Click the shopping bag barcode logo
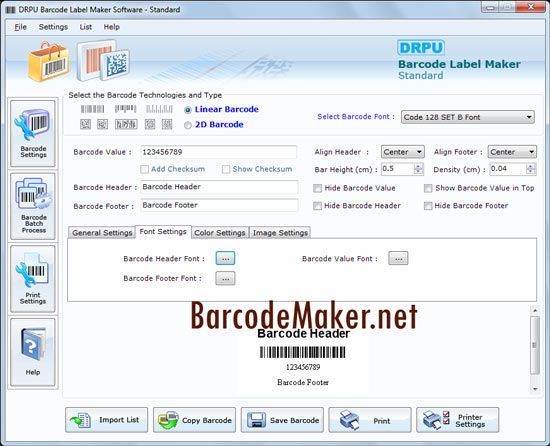This screenshot has height=446, width=550. click(x=49, y=62)
